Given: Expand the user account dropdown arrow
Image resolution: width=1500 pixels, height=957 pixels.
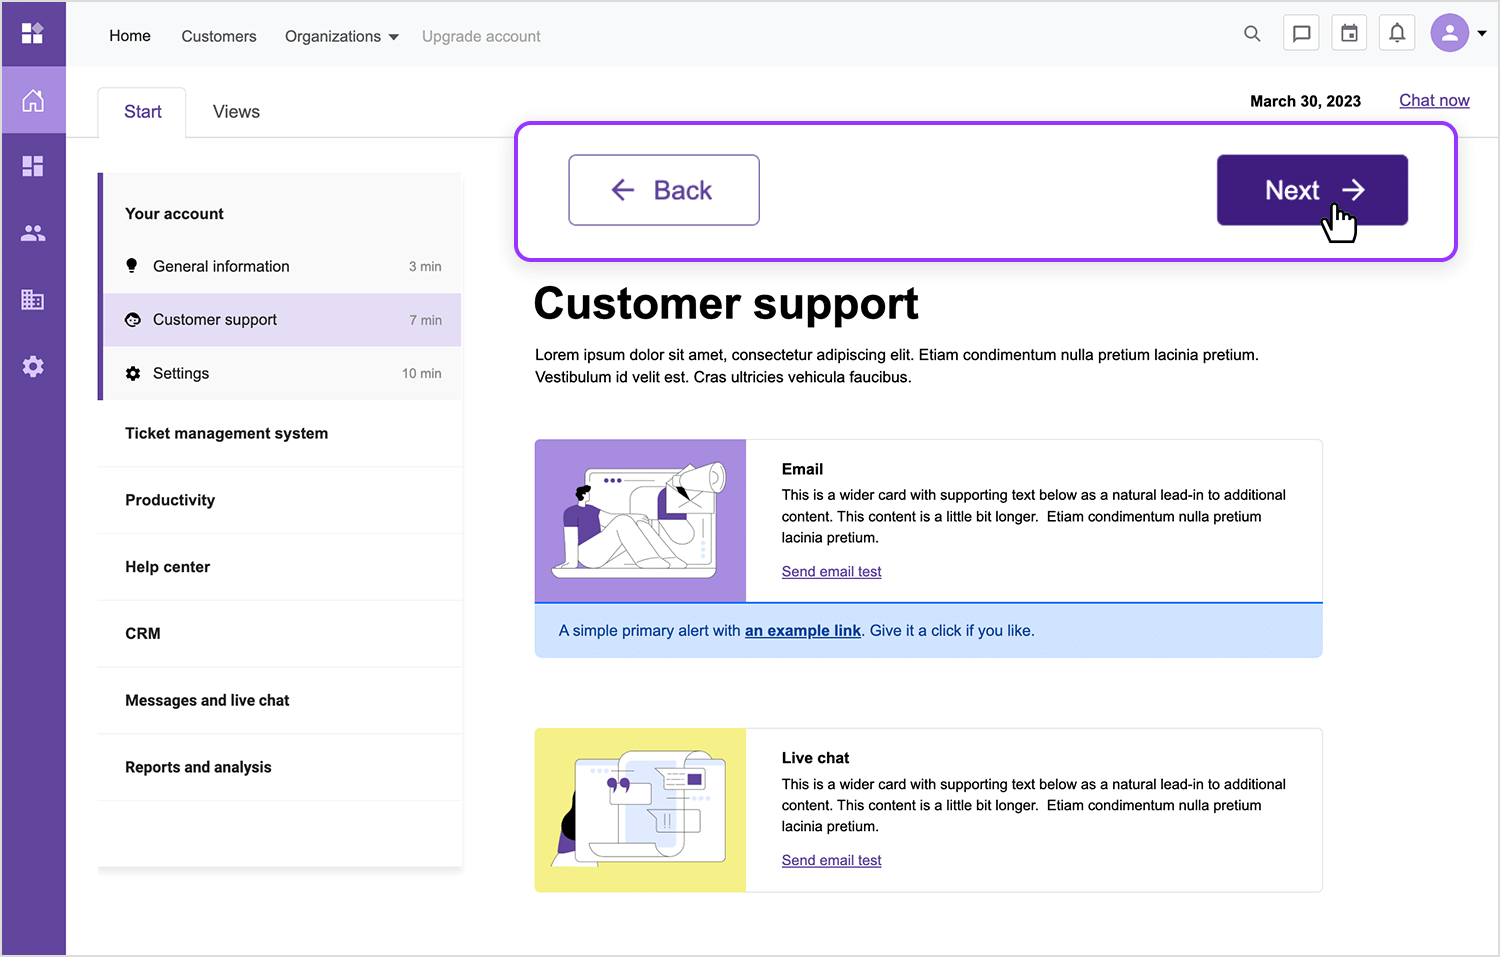Looking at the screenshot, I should click(x=1482, y=33).
